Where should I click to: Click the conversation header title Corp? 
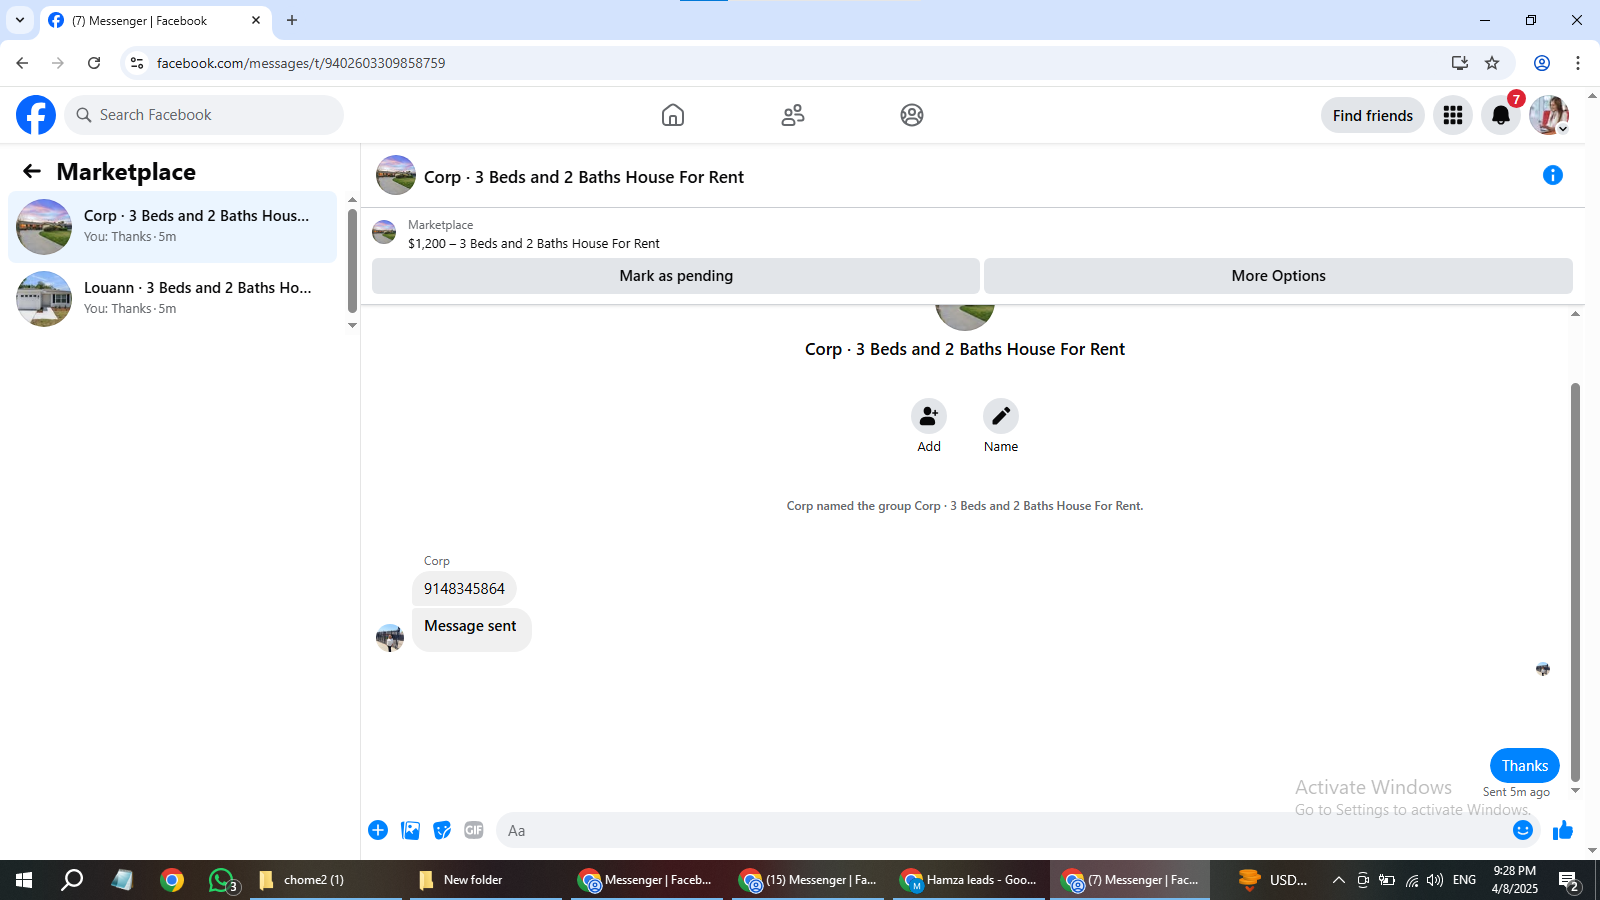(x=584, y=177)
